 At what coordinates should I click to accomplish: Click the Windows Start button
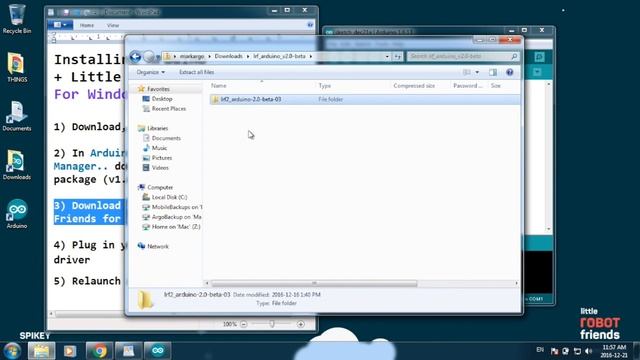(x=12, y=351)
